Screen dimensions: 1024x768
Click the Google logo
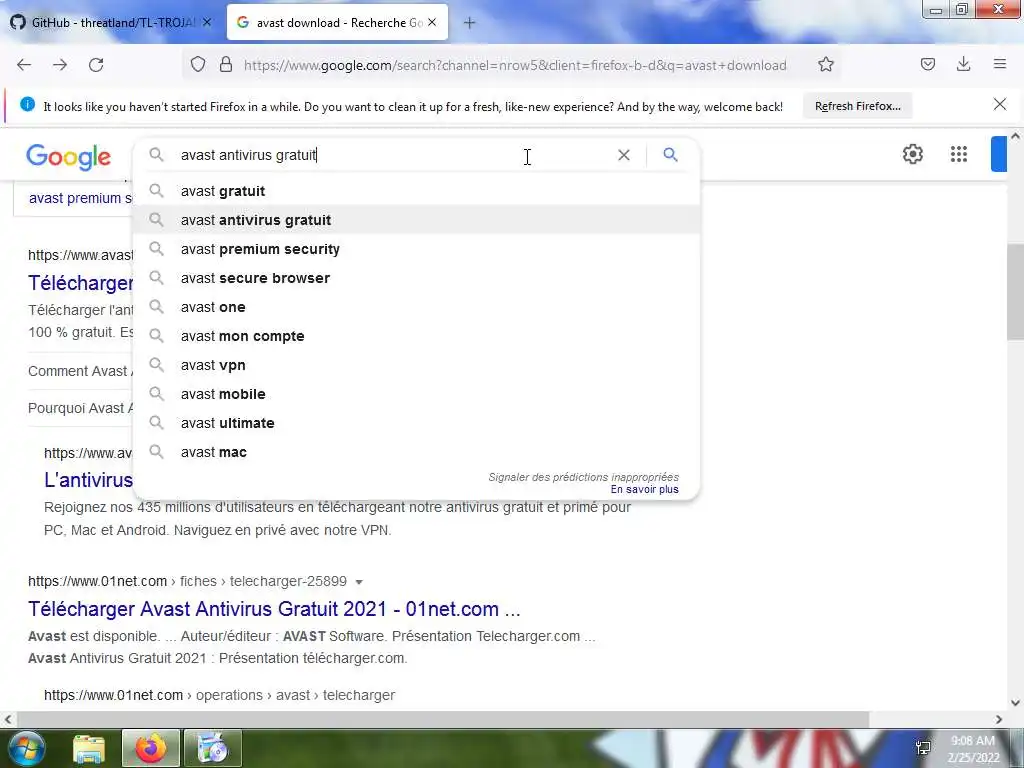[x=69, y=157]
